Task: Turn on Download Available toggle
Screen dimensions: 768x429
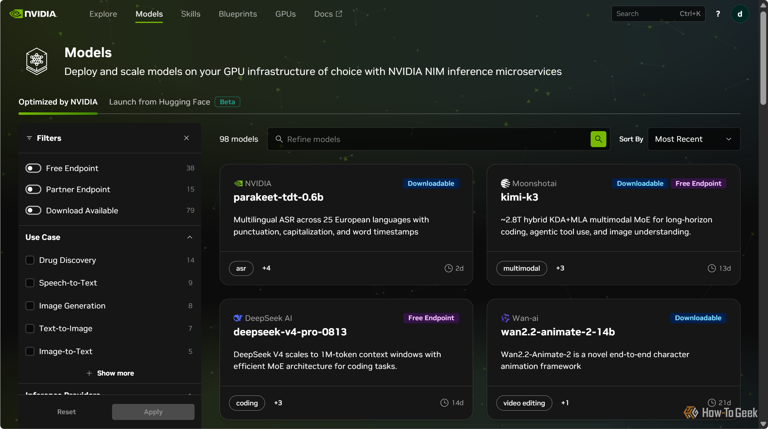Action: [33, 211]
